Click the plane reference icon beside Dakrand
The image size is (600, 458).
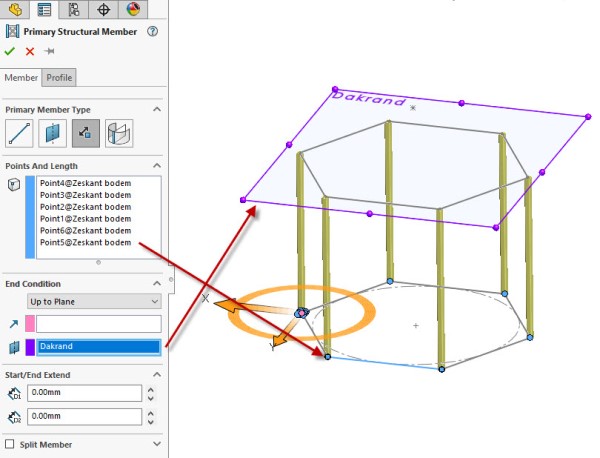click(x=14, y=347)
